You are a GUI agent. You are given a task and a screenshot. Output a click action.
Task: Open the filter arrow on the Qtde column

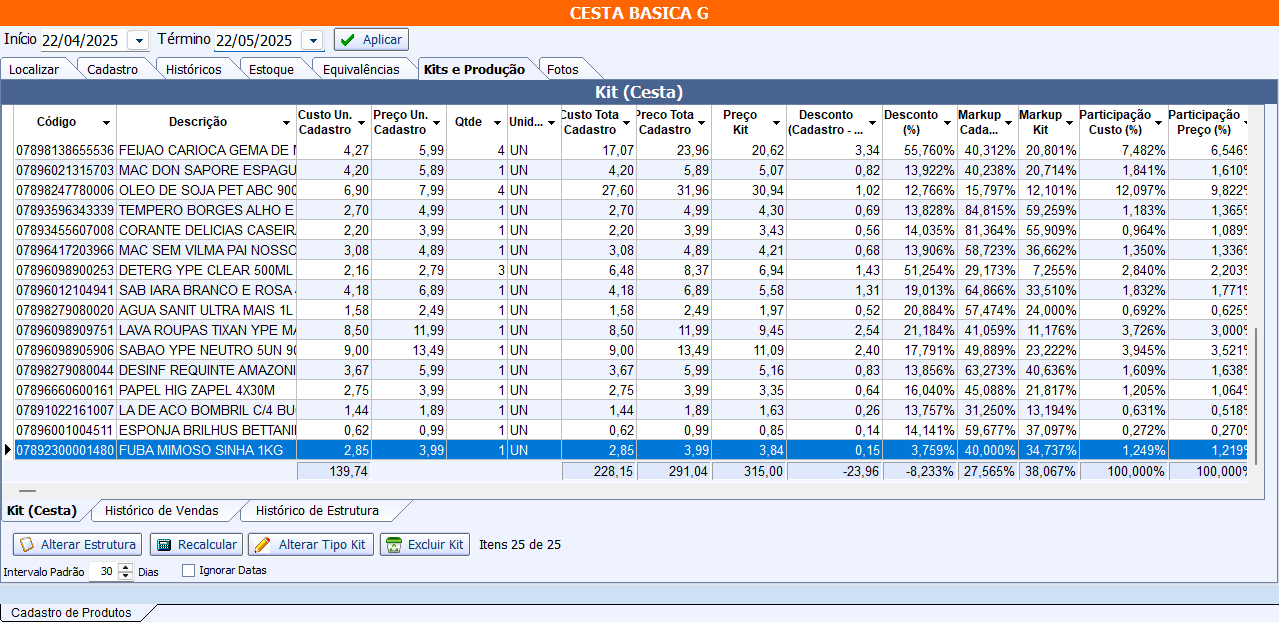(496, 122)
